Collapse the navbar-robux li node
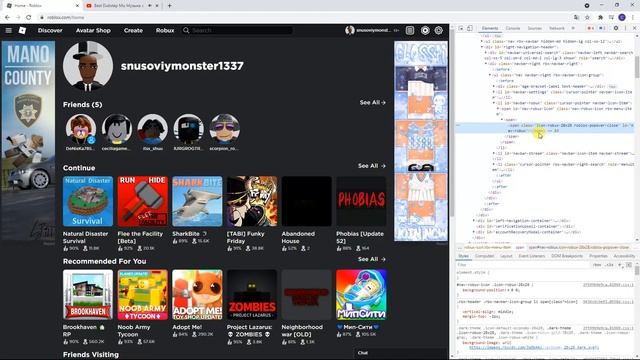Image resolution: width=640 pixels, height=360 pixels. [x=493, y=103]
